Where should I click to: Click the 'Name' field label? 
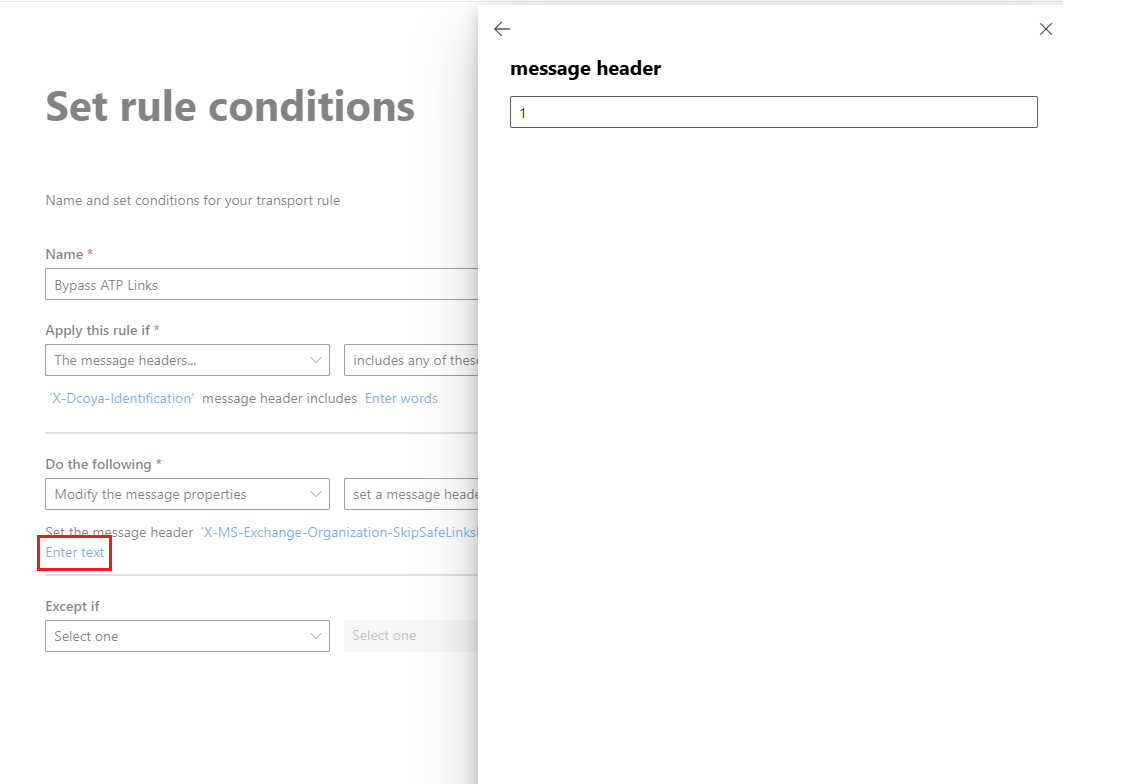click(x=64, y=255)
